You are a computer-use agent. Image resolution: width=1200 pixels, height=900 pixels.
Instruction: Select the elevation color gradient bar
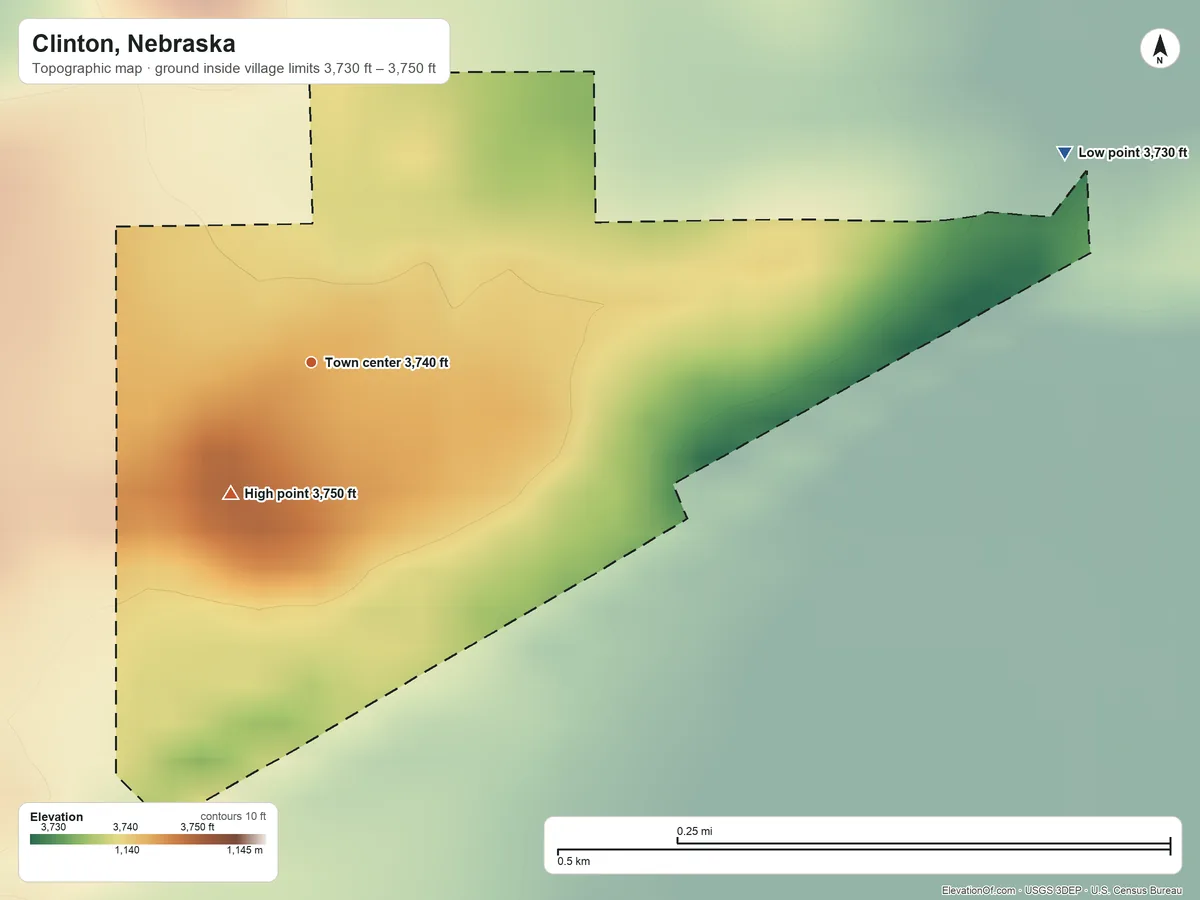[148, 839]
